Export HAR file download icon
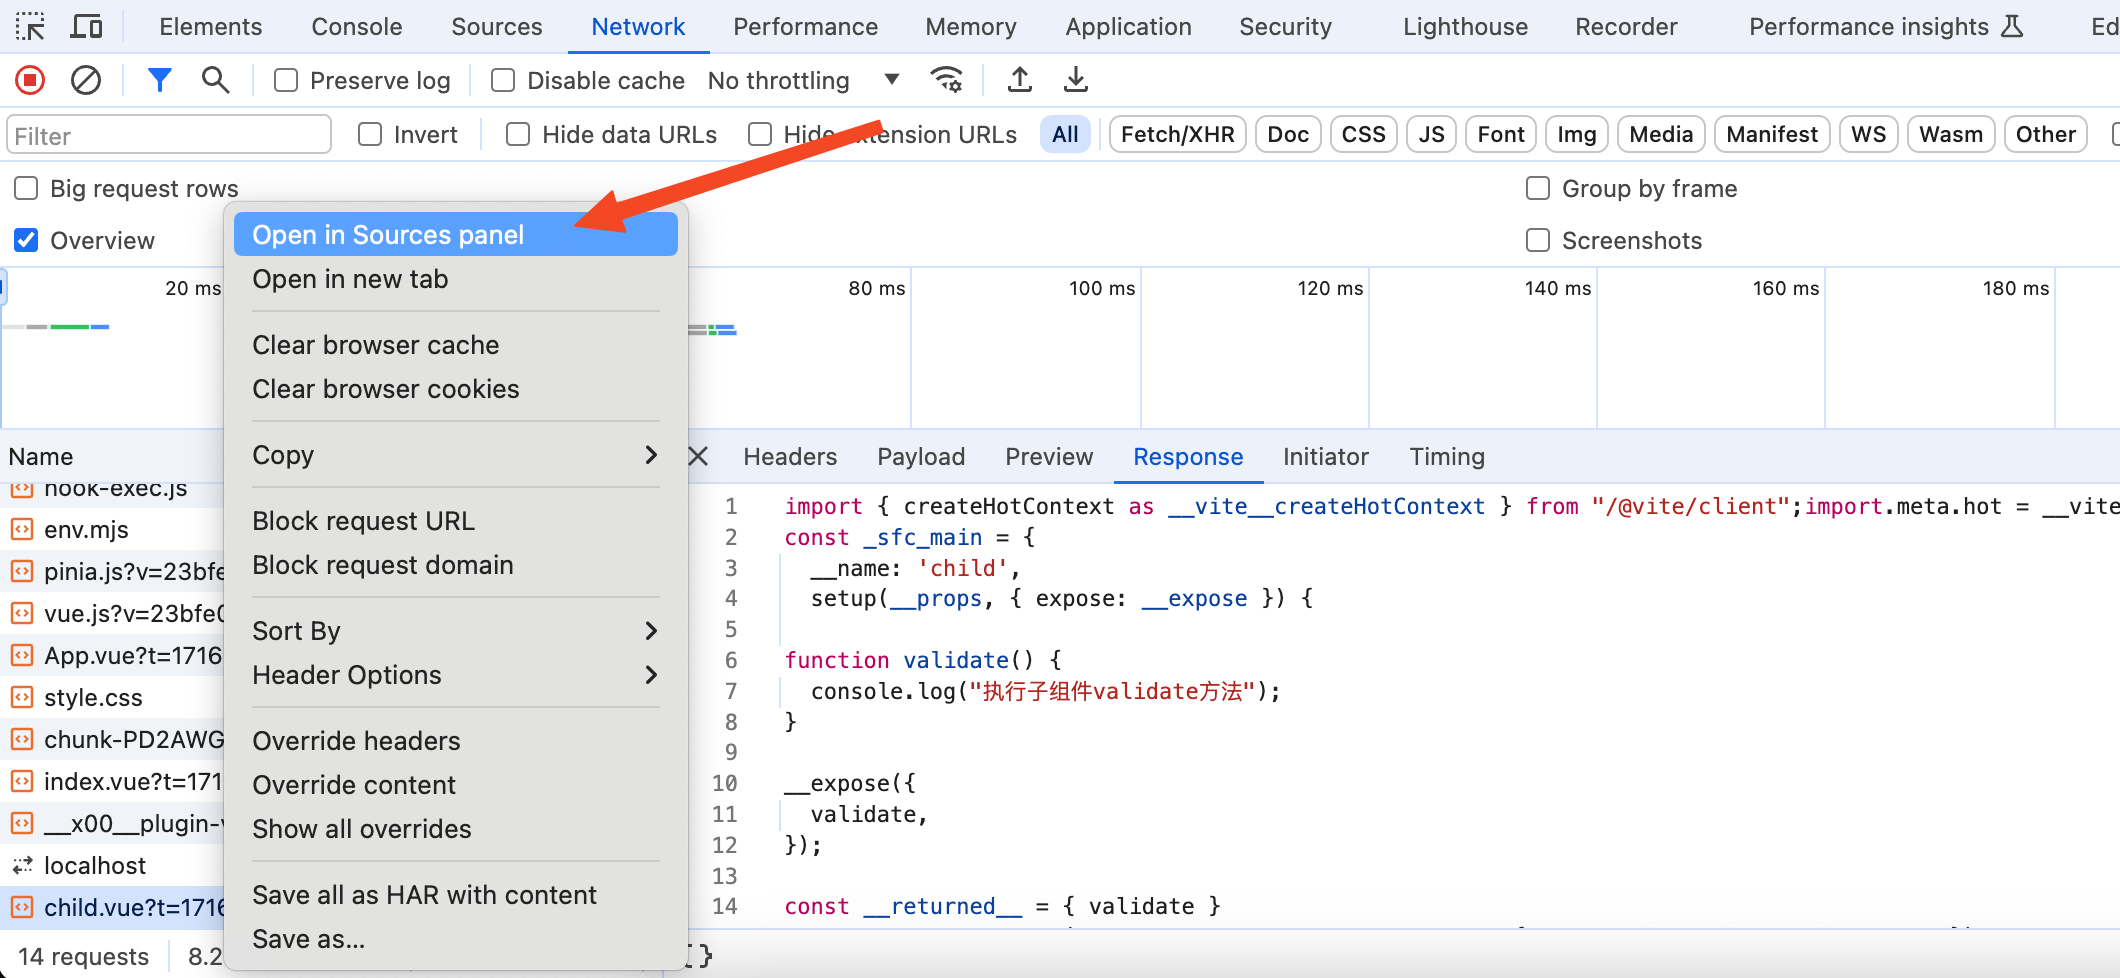 pos(1076,80)
